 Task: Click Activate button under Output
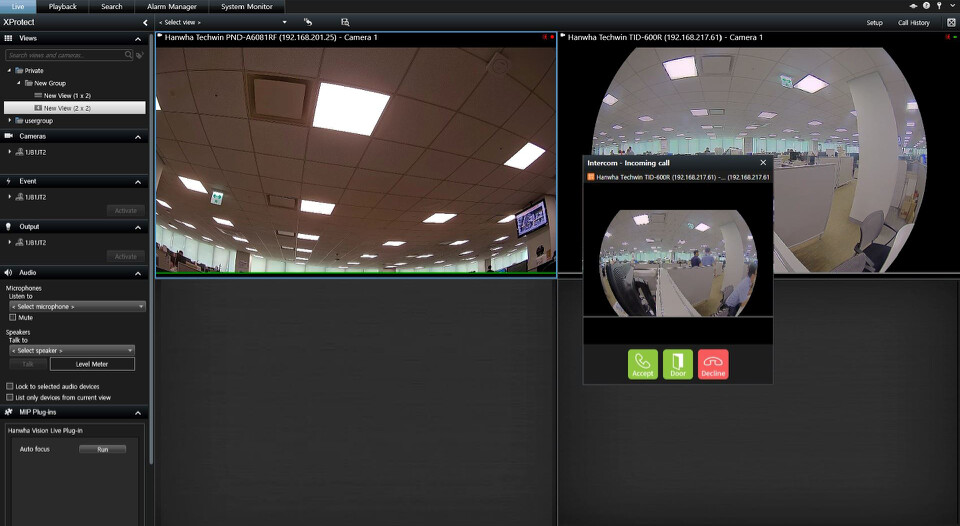tap(126, 257)
